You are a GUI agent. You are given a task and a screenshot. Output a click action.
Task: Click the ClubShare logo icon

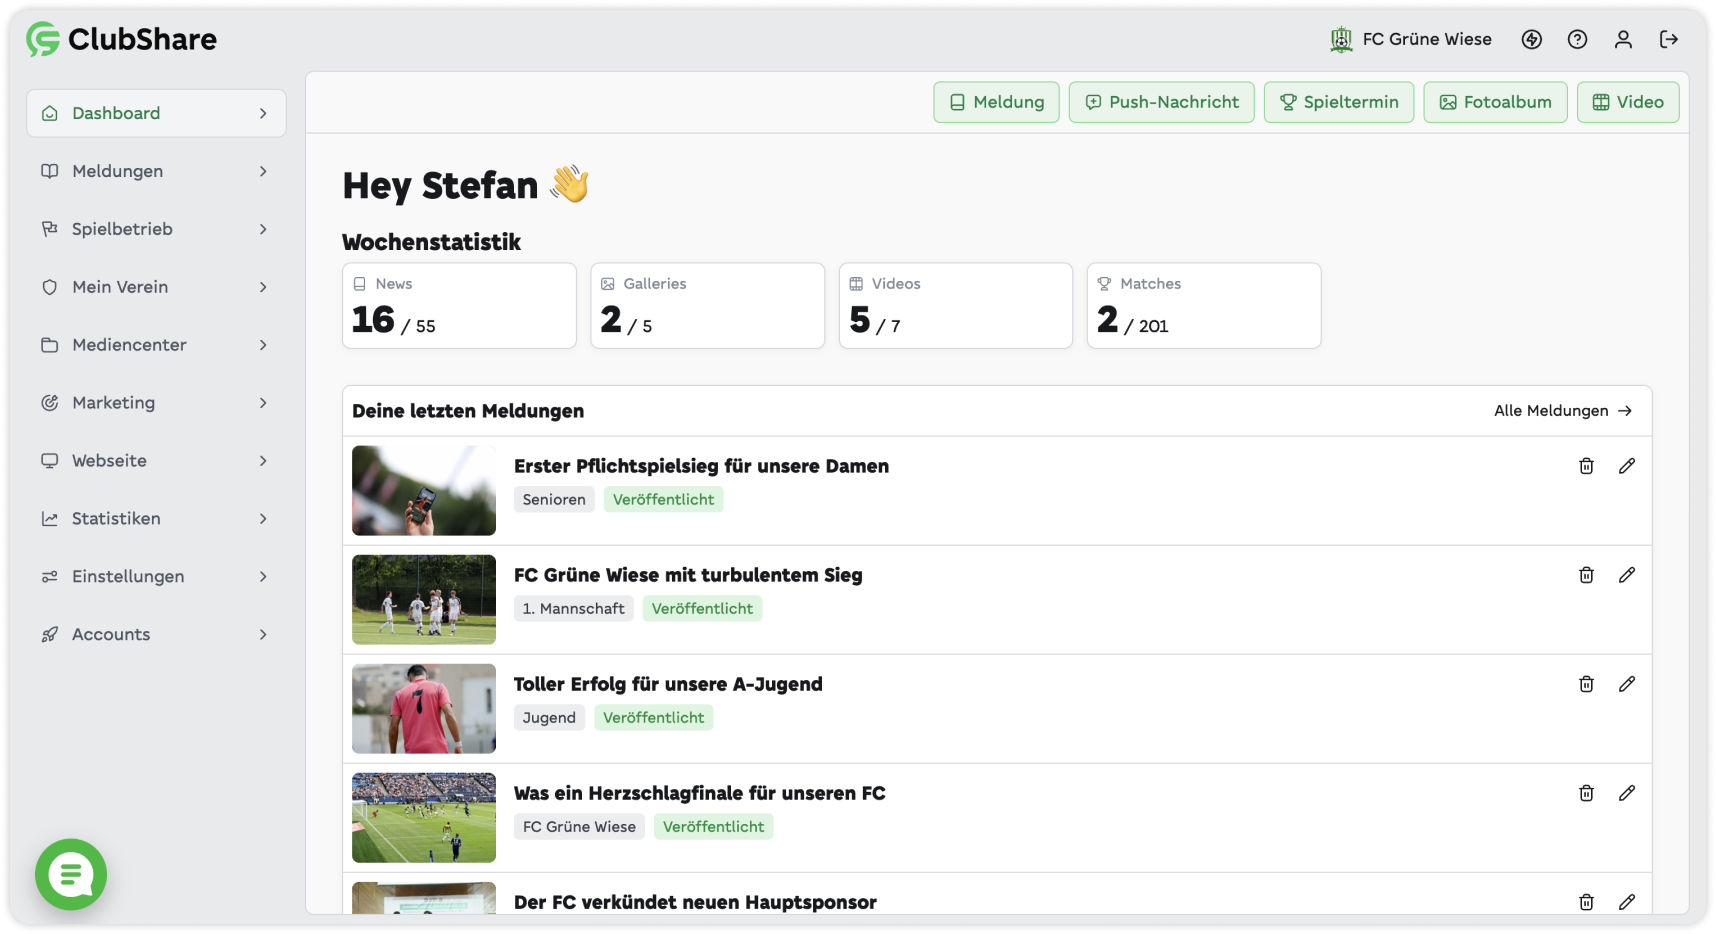point(43,39)
